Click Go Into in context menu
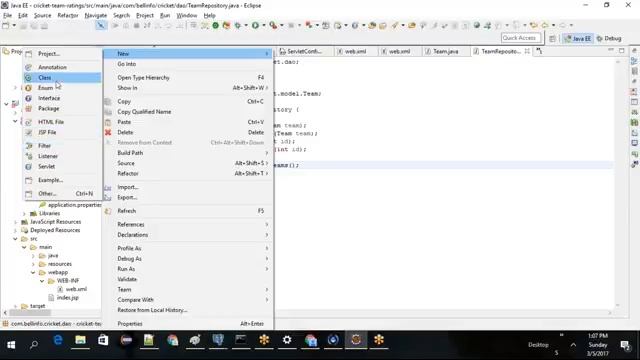The height and width of the screenshot is (360, 640). [x=188, y=64]
